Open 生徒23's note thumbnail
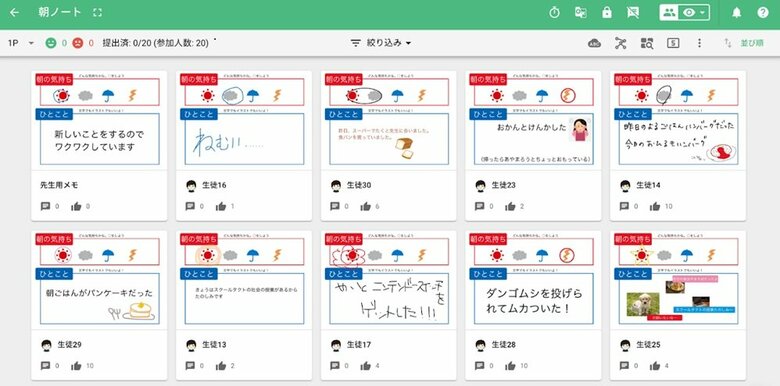780x386 pixels. [x=533, y=120]
